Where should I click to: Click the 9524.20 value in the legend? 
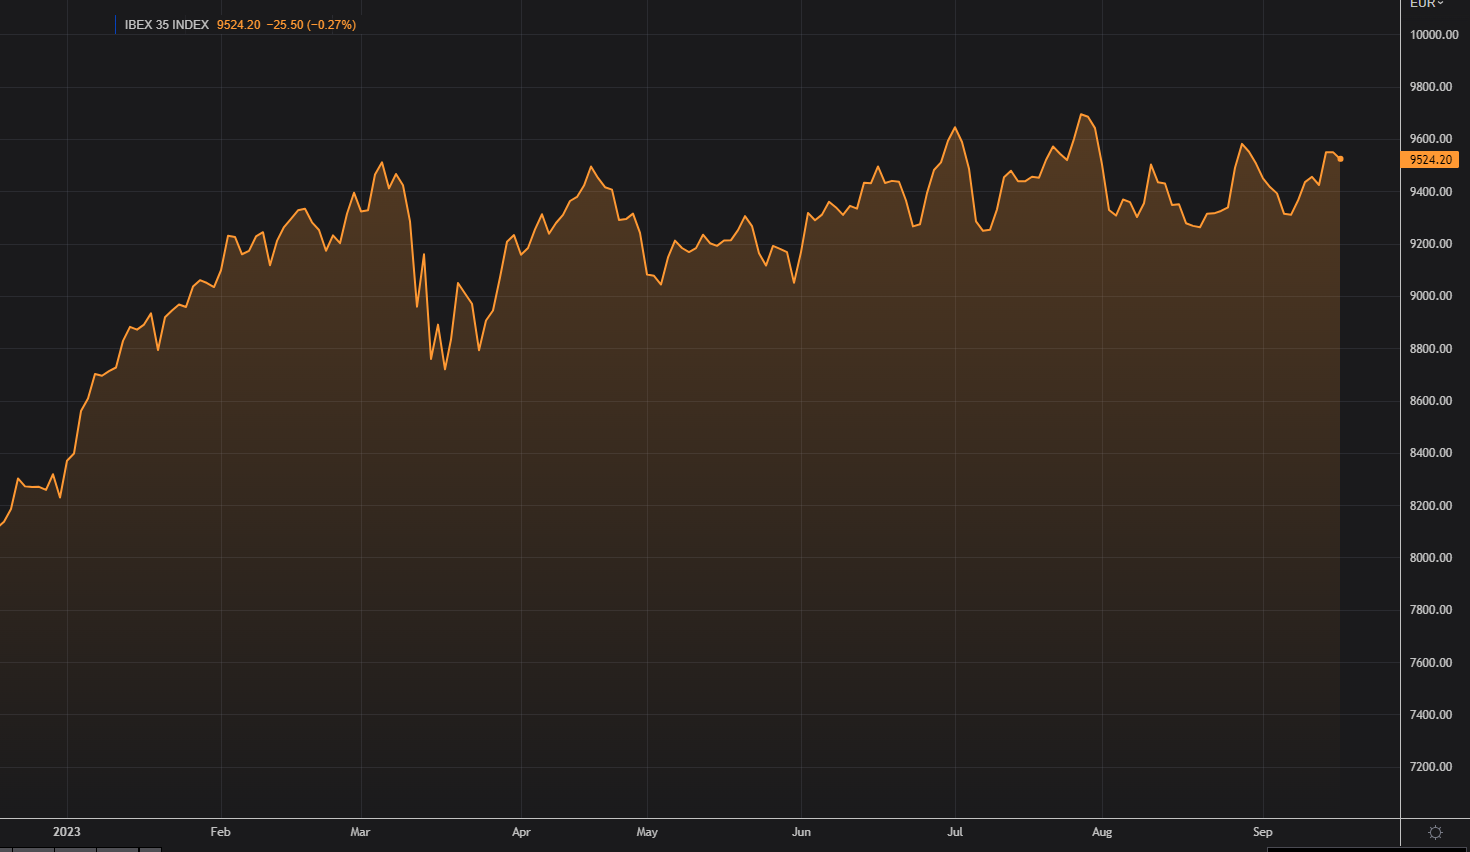pyautogui.click(x=238, y=25)
